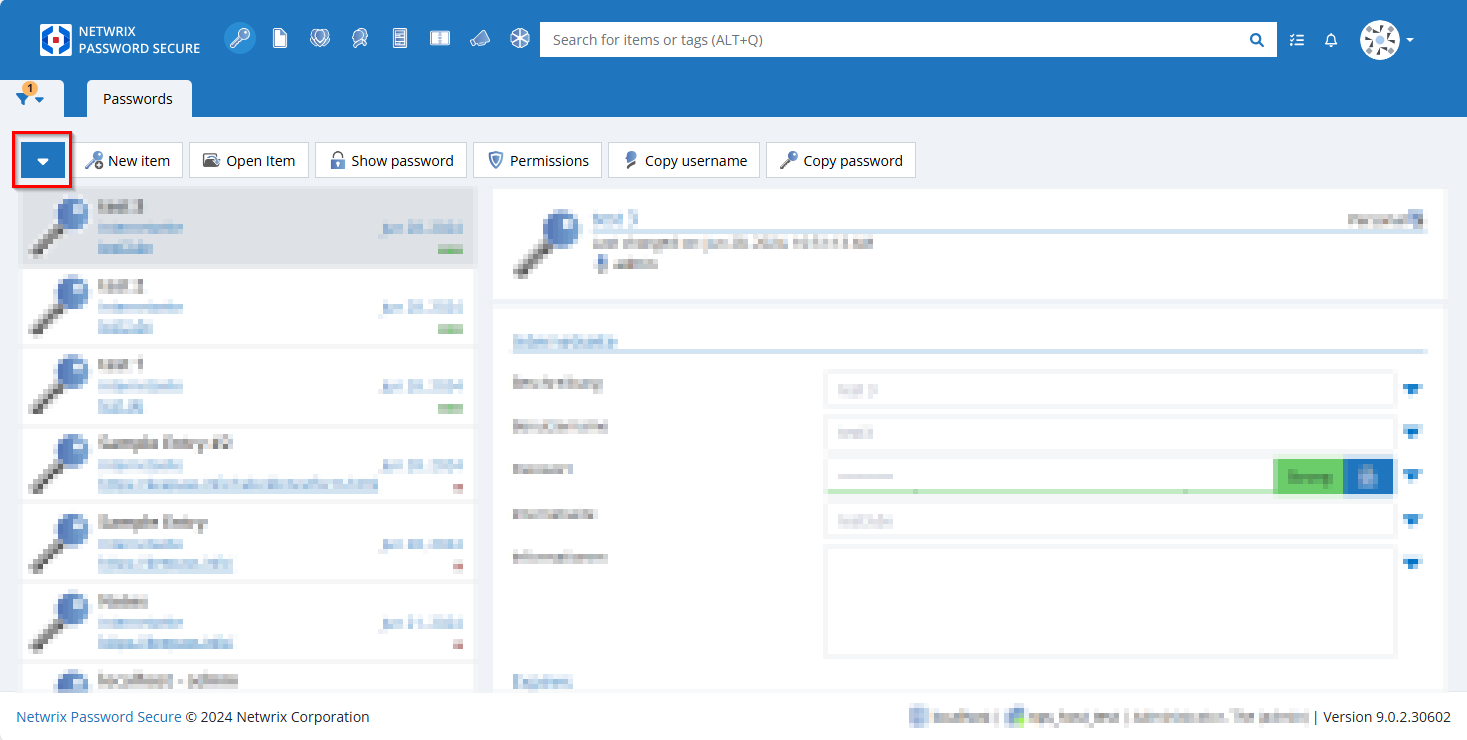The width and height of the screenshot is (1467, 740).
Task: Select the Sample Entry #2 password row
Action: click(248, 465)
